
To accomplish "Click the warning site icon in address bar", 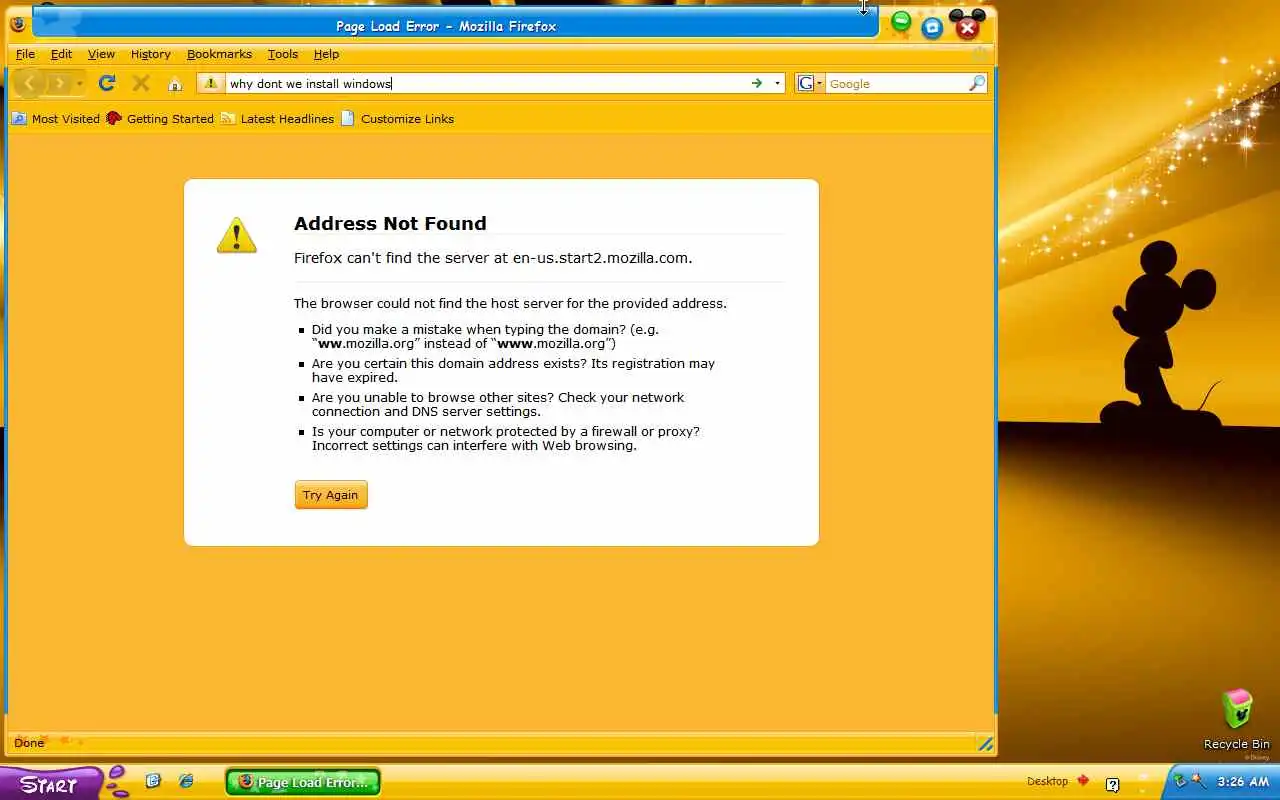I will click(x=210, y=84).
